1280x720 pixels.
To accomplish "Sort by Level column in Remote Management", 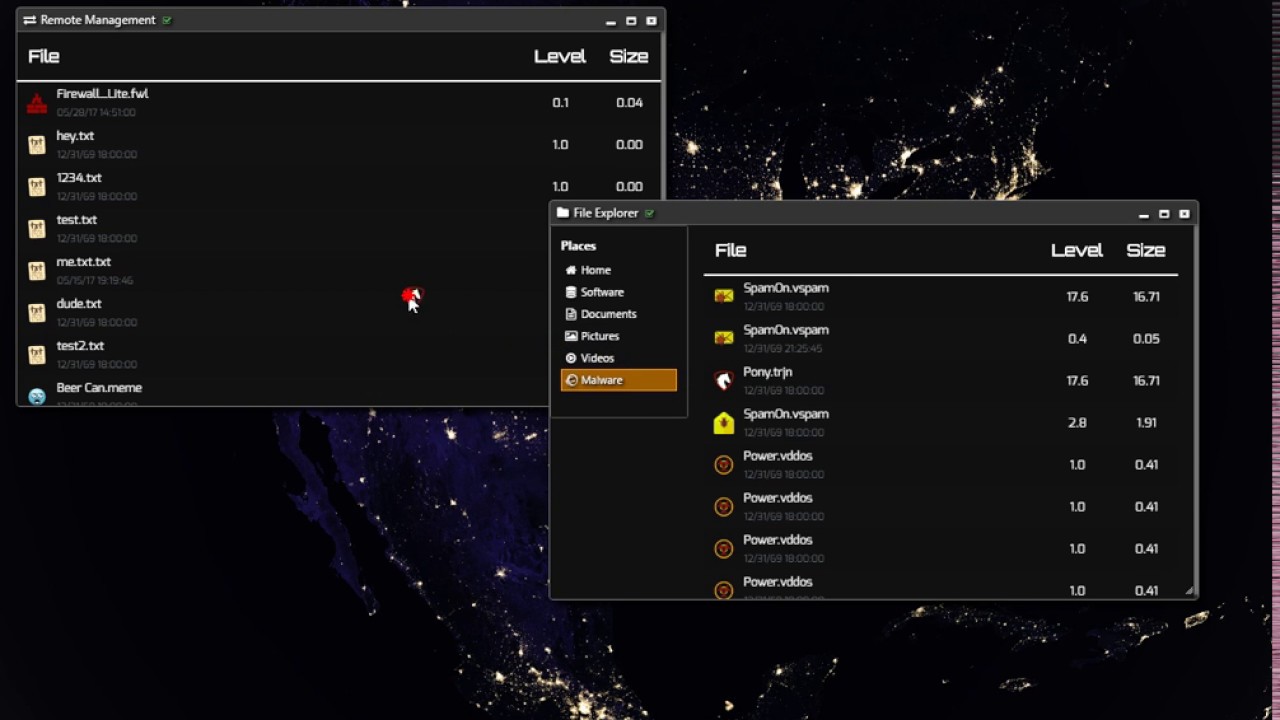I will (x=560, y=57).
